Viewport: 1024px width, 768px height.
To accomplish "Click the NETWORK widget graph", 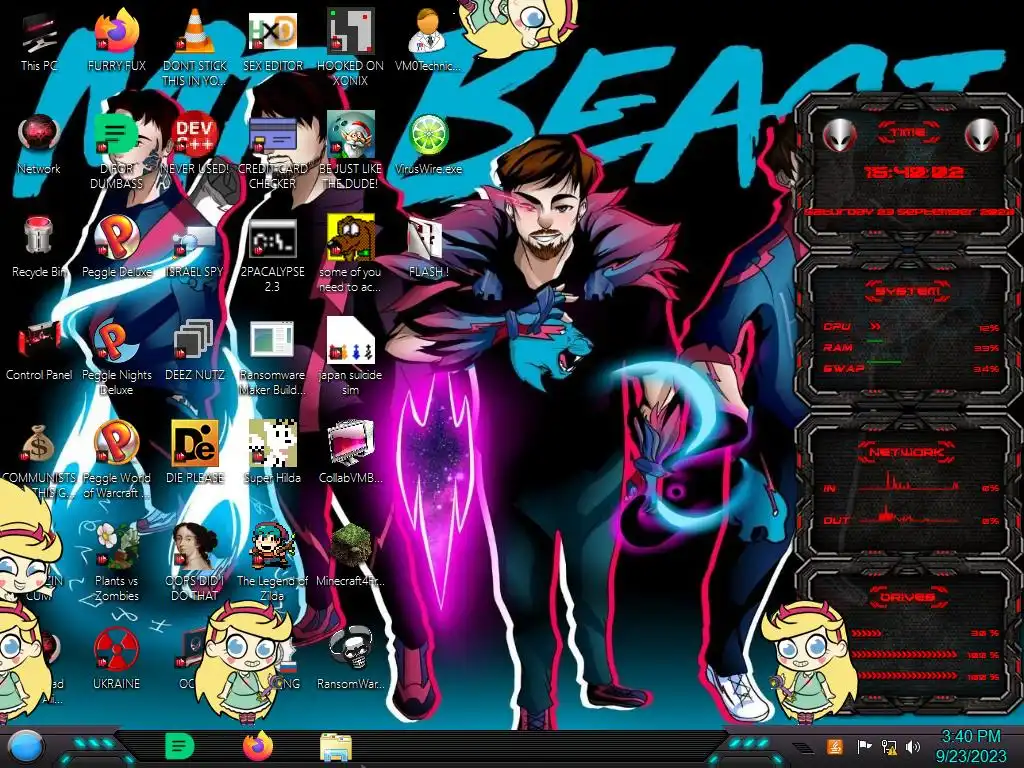I will pyautogui.click(x=909, y=502).
